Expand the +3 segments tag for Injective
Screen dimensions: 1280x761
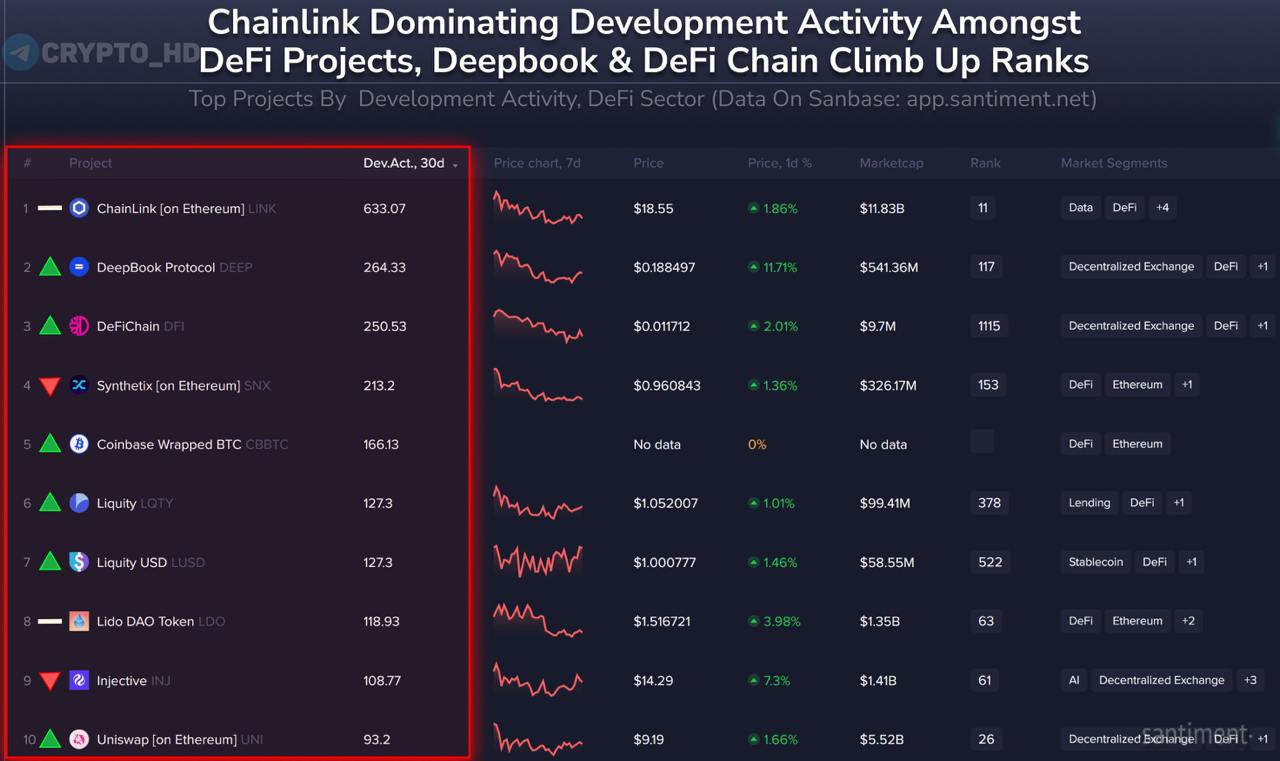coord(1250,680)
